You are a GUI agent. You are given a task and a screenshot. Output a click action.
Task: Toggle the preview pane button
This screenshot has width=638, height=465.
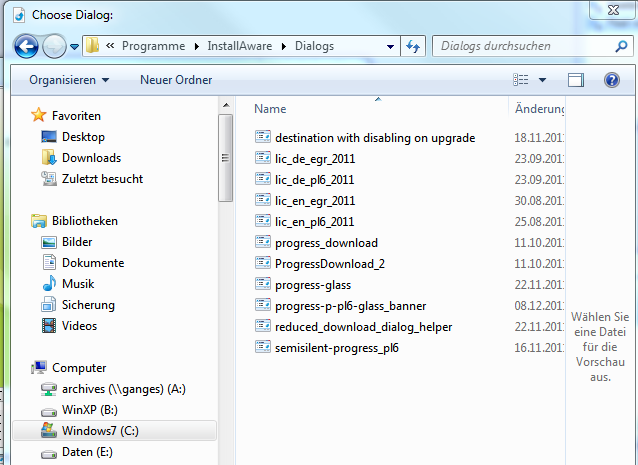(x=575, y=80)
